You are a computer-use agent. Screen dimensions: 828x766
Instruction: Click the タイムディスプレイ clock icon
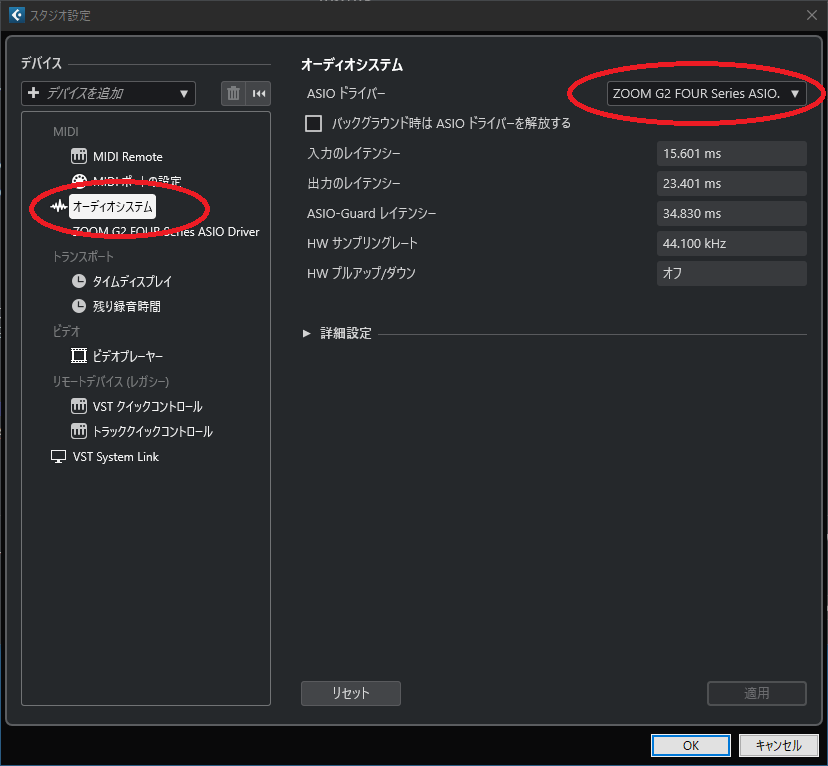(79, 281)
